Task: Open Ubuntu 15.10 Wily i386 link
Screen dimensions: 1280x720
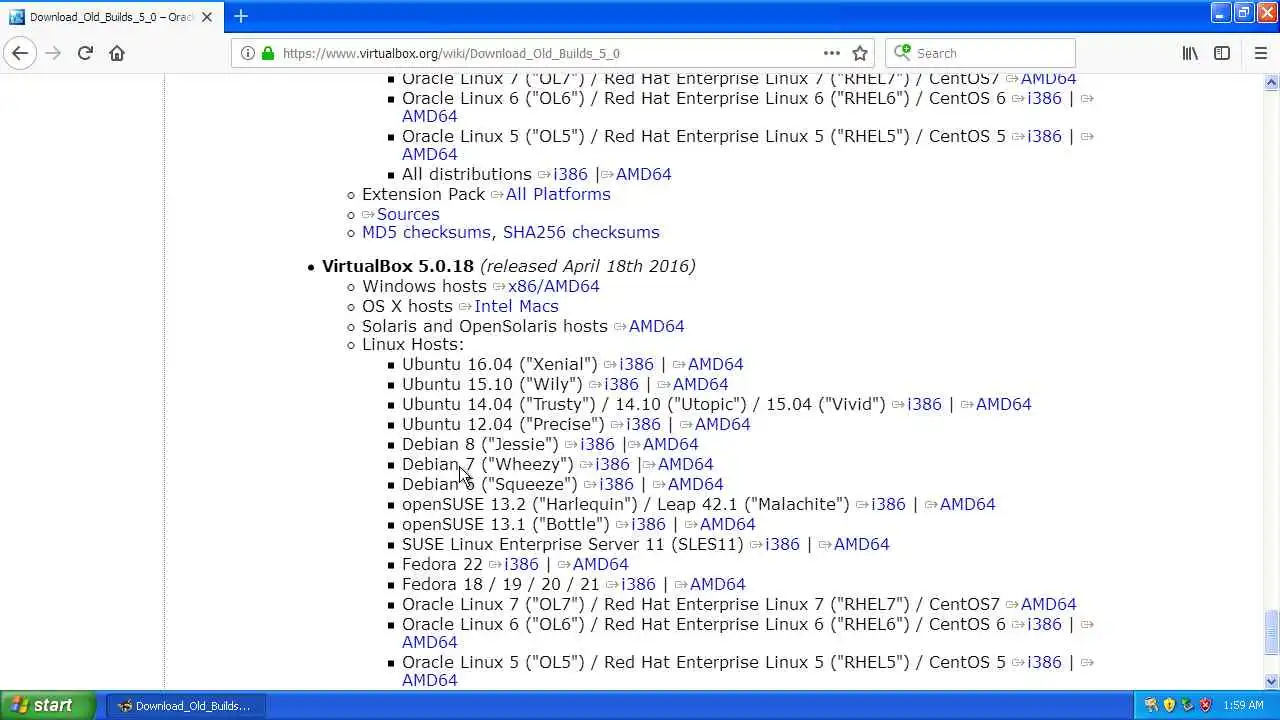Action: tap(621, 384)
